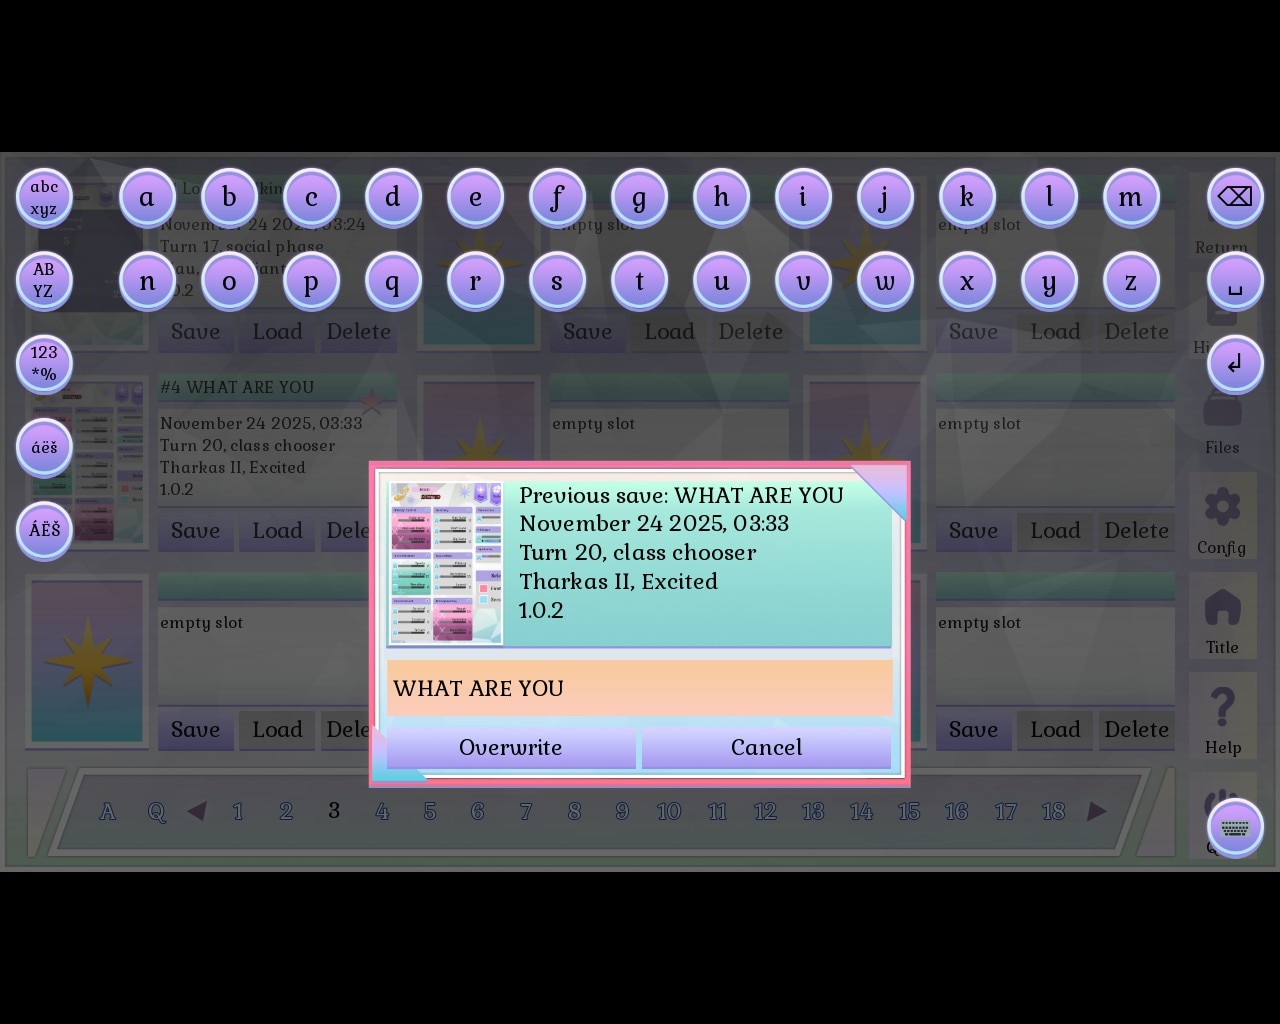This screenshot has width=1280, height=1024.
Task: Switch keyboard to lowercase abc xyz layout
Action: tap(44, 197)
